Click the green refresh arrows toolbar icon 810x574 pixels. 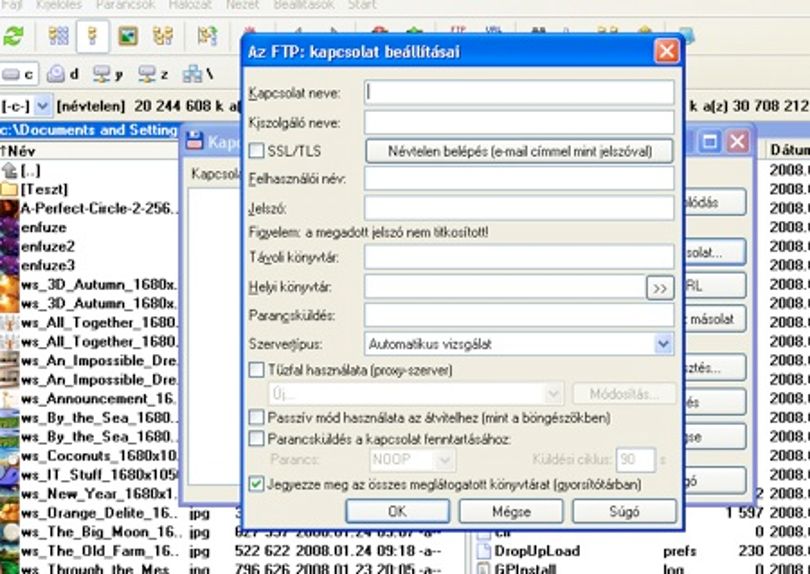[x=14, y=36]
